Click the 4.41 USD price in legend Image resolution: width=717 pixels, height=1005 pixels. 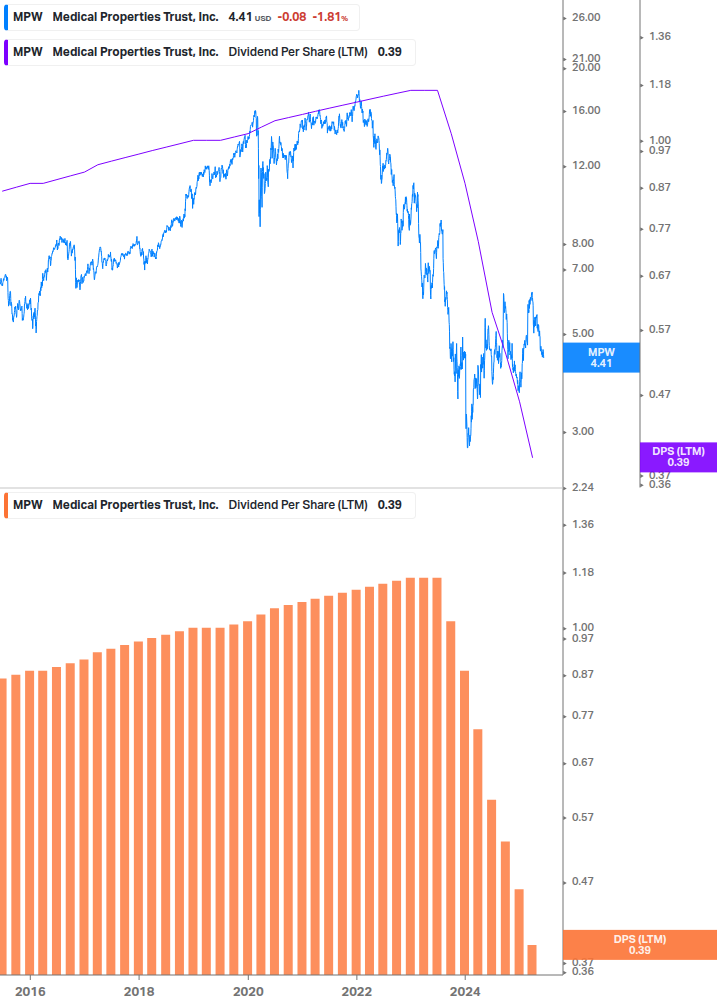pos(250,17)
